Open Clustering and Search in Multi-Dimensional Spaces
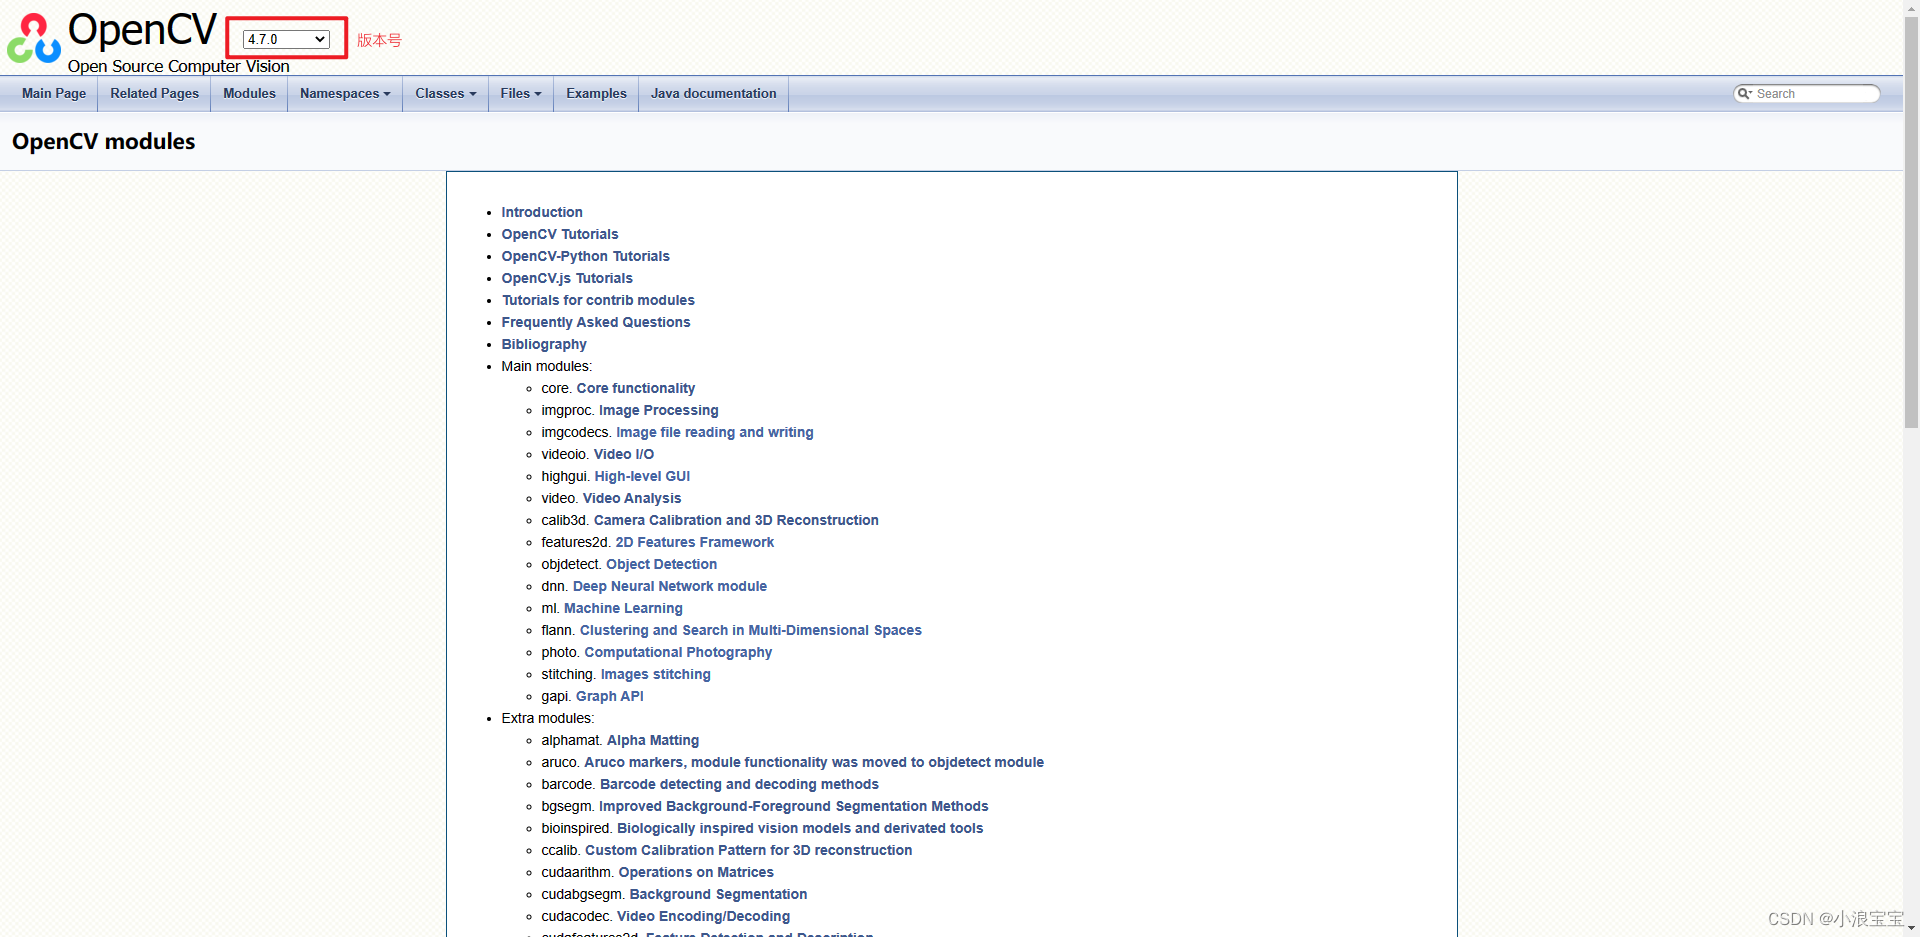The height and width of the screenshot is (937, 1920). [x=751, y=630]
